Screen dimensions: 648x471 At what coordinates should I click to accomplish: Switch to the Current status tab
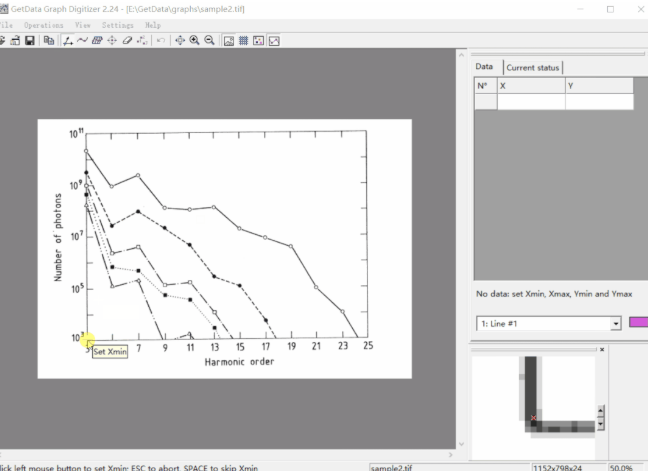[533, 68]
